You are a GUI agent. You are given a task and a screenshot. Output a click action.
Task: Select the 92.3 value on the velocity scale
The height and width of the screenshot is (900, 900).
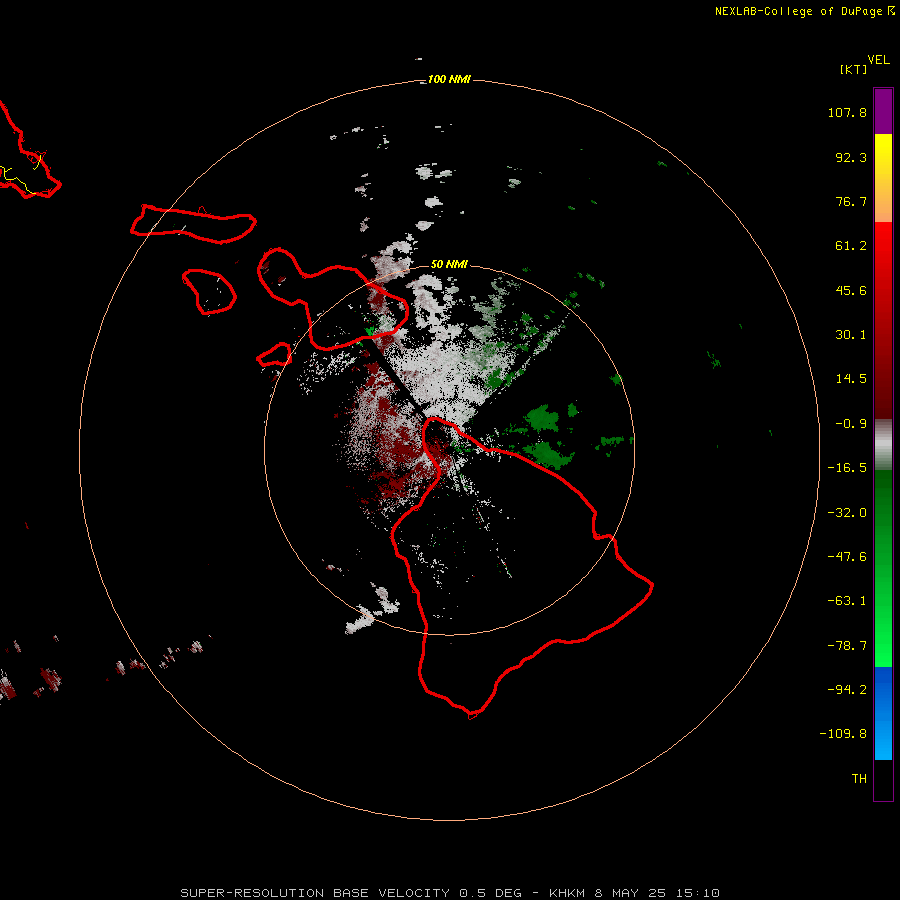point(851,157)
